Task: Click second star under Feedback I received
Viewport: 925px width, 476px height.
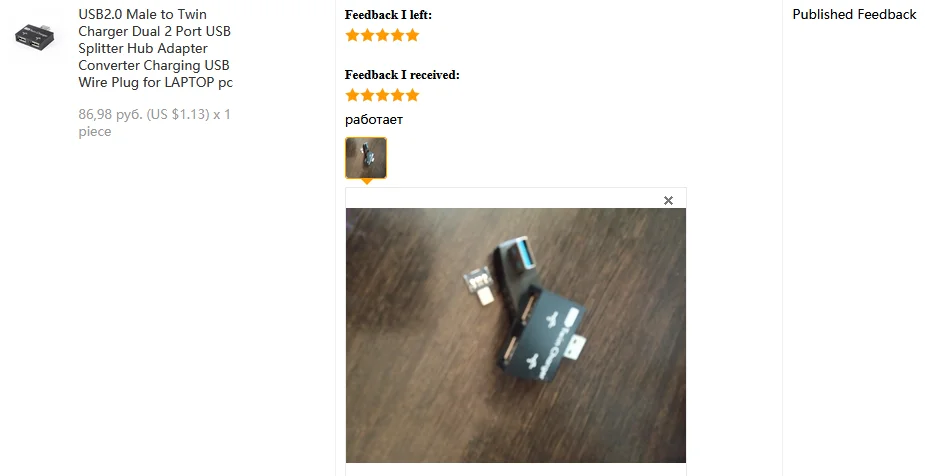Action: pos(368,95)
